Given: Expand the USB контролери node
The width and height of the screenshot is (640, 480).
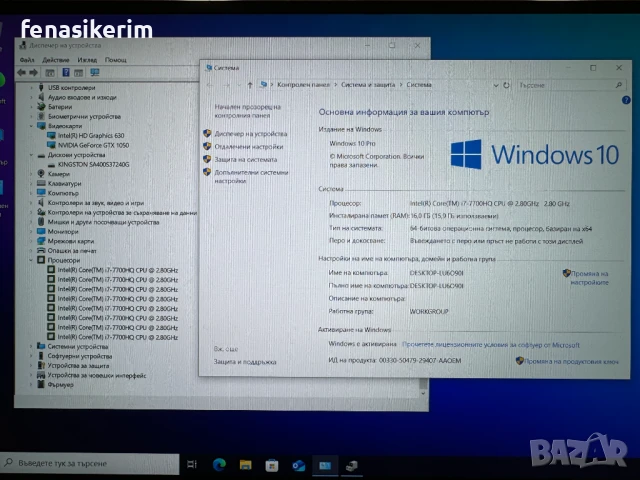Looking at the screenshot, I should [31, 88].
